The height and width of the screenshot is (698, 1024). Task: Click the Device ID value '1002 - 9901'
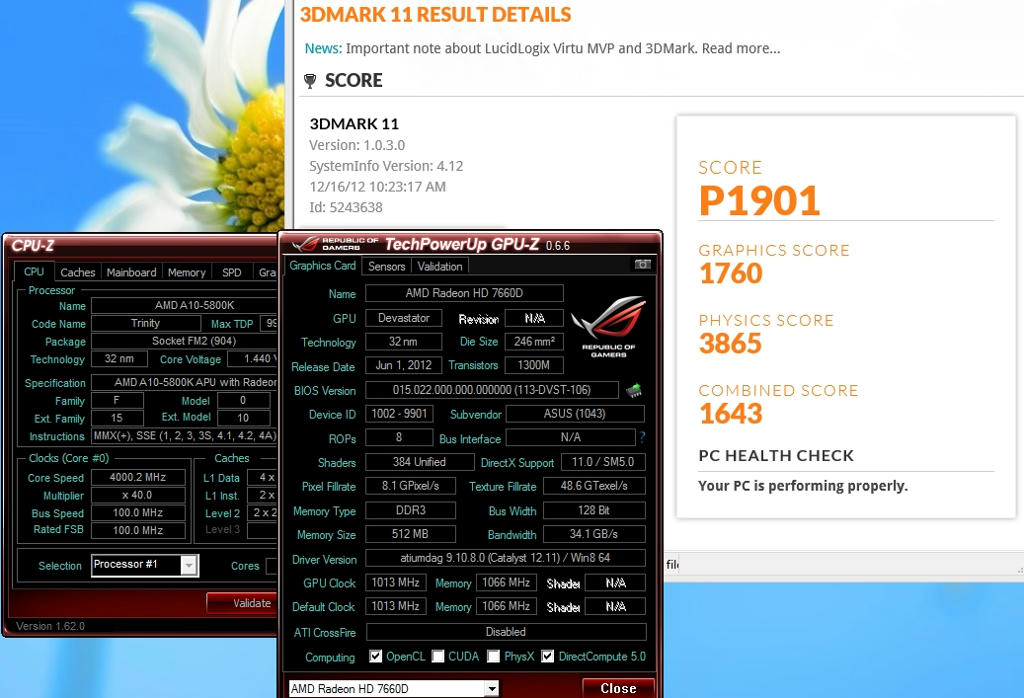point(399,414)
